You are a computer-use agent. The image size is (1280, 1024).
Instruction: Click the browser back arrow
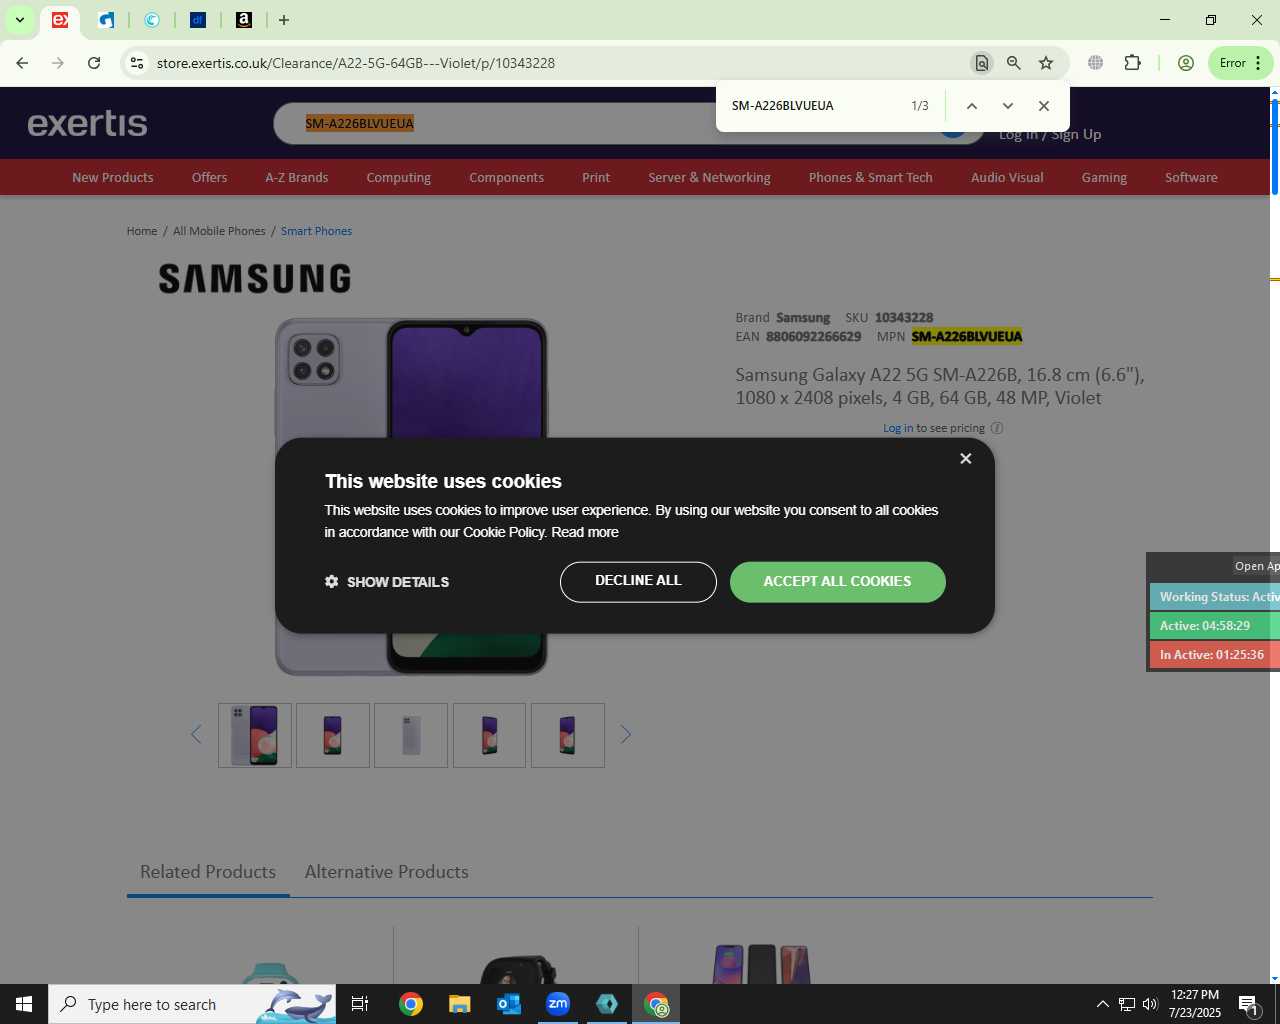click(x=22, y=63)
